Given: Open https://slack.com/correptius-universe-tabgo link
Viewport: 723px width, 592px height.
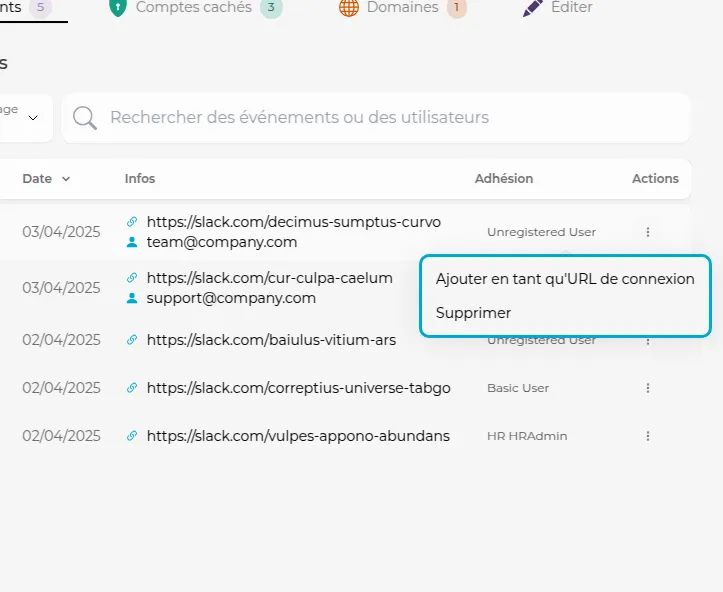Looking at the screenshot, I should coord(298,388).
